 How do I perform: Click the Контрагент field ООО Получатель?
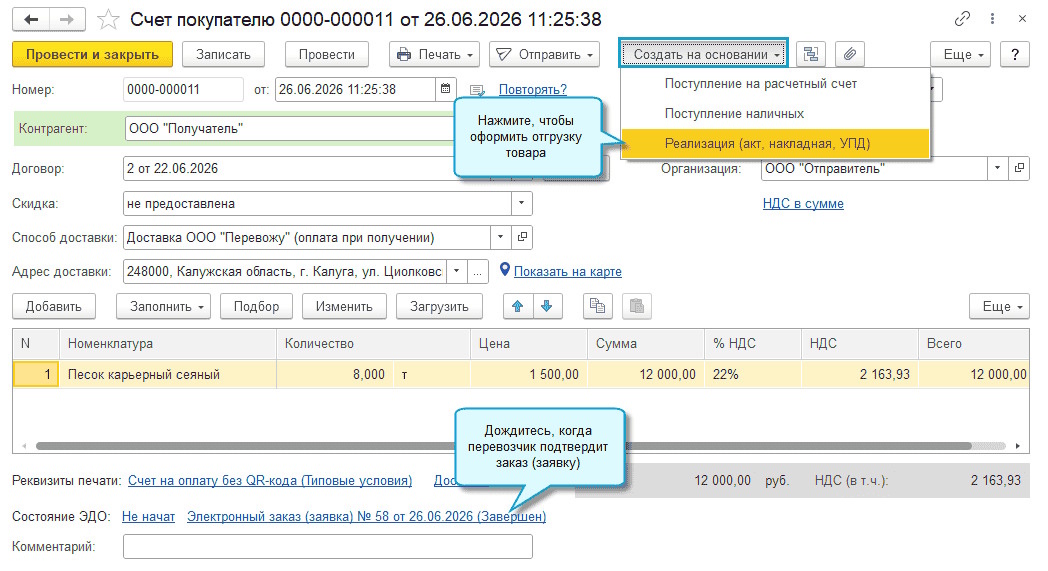click(x=289, y=128)
